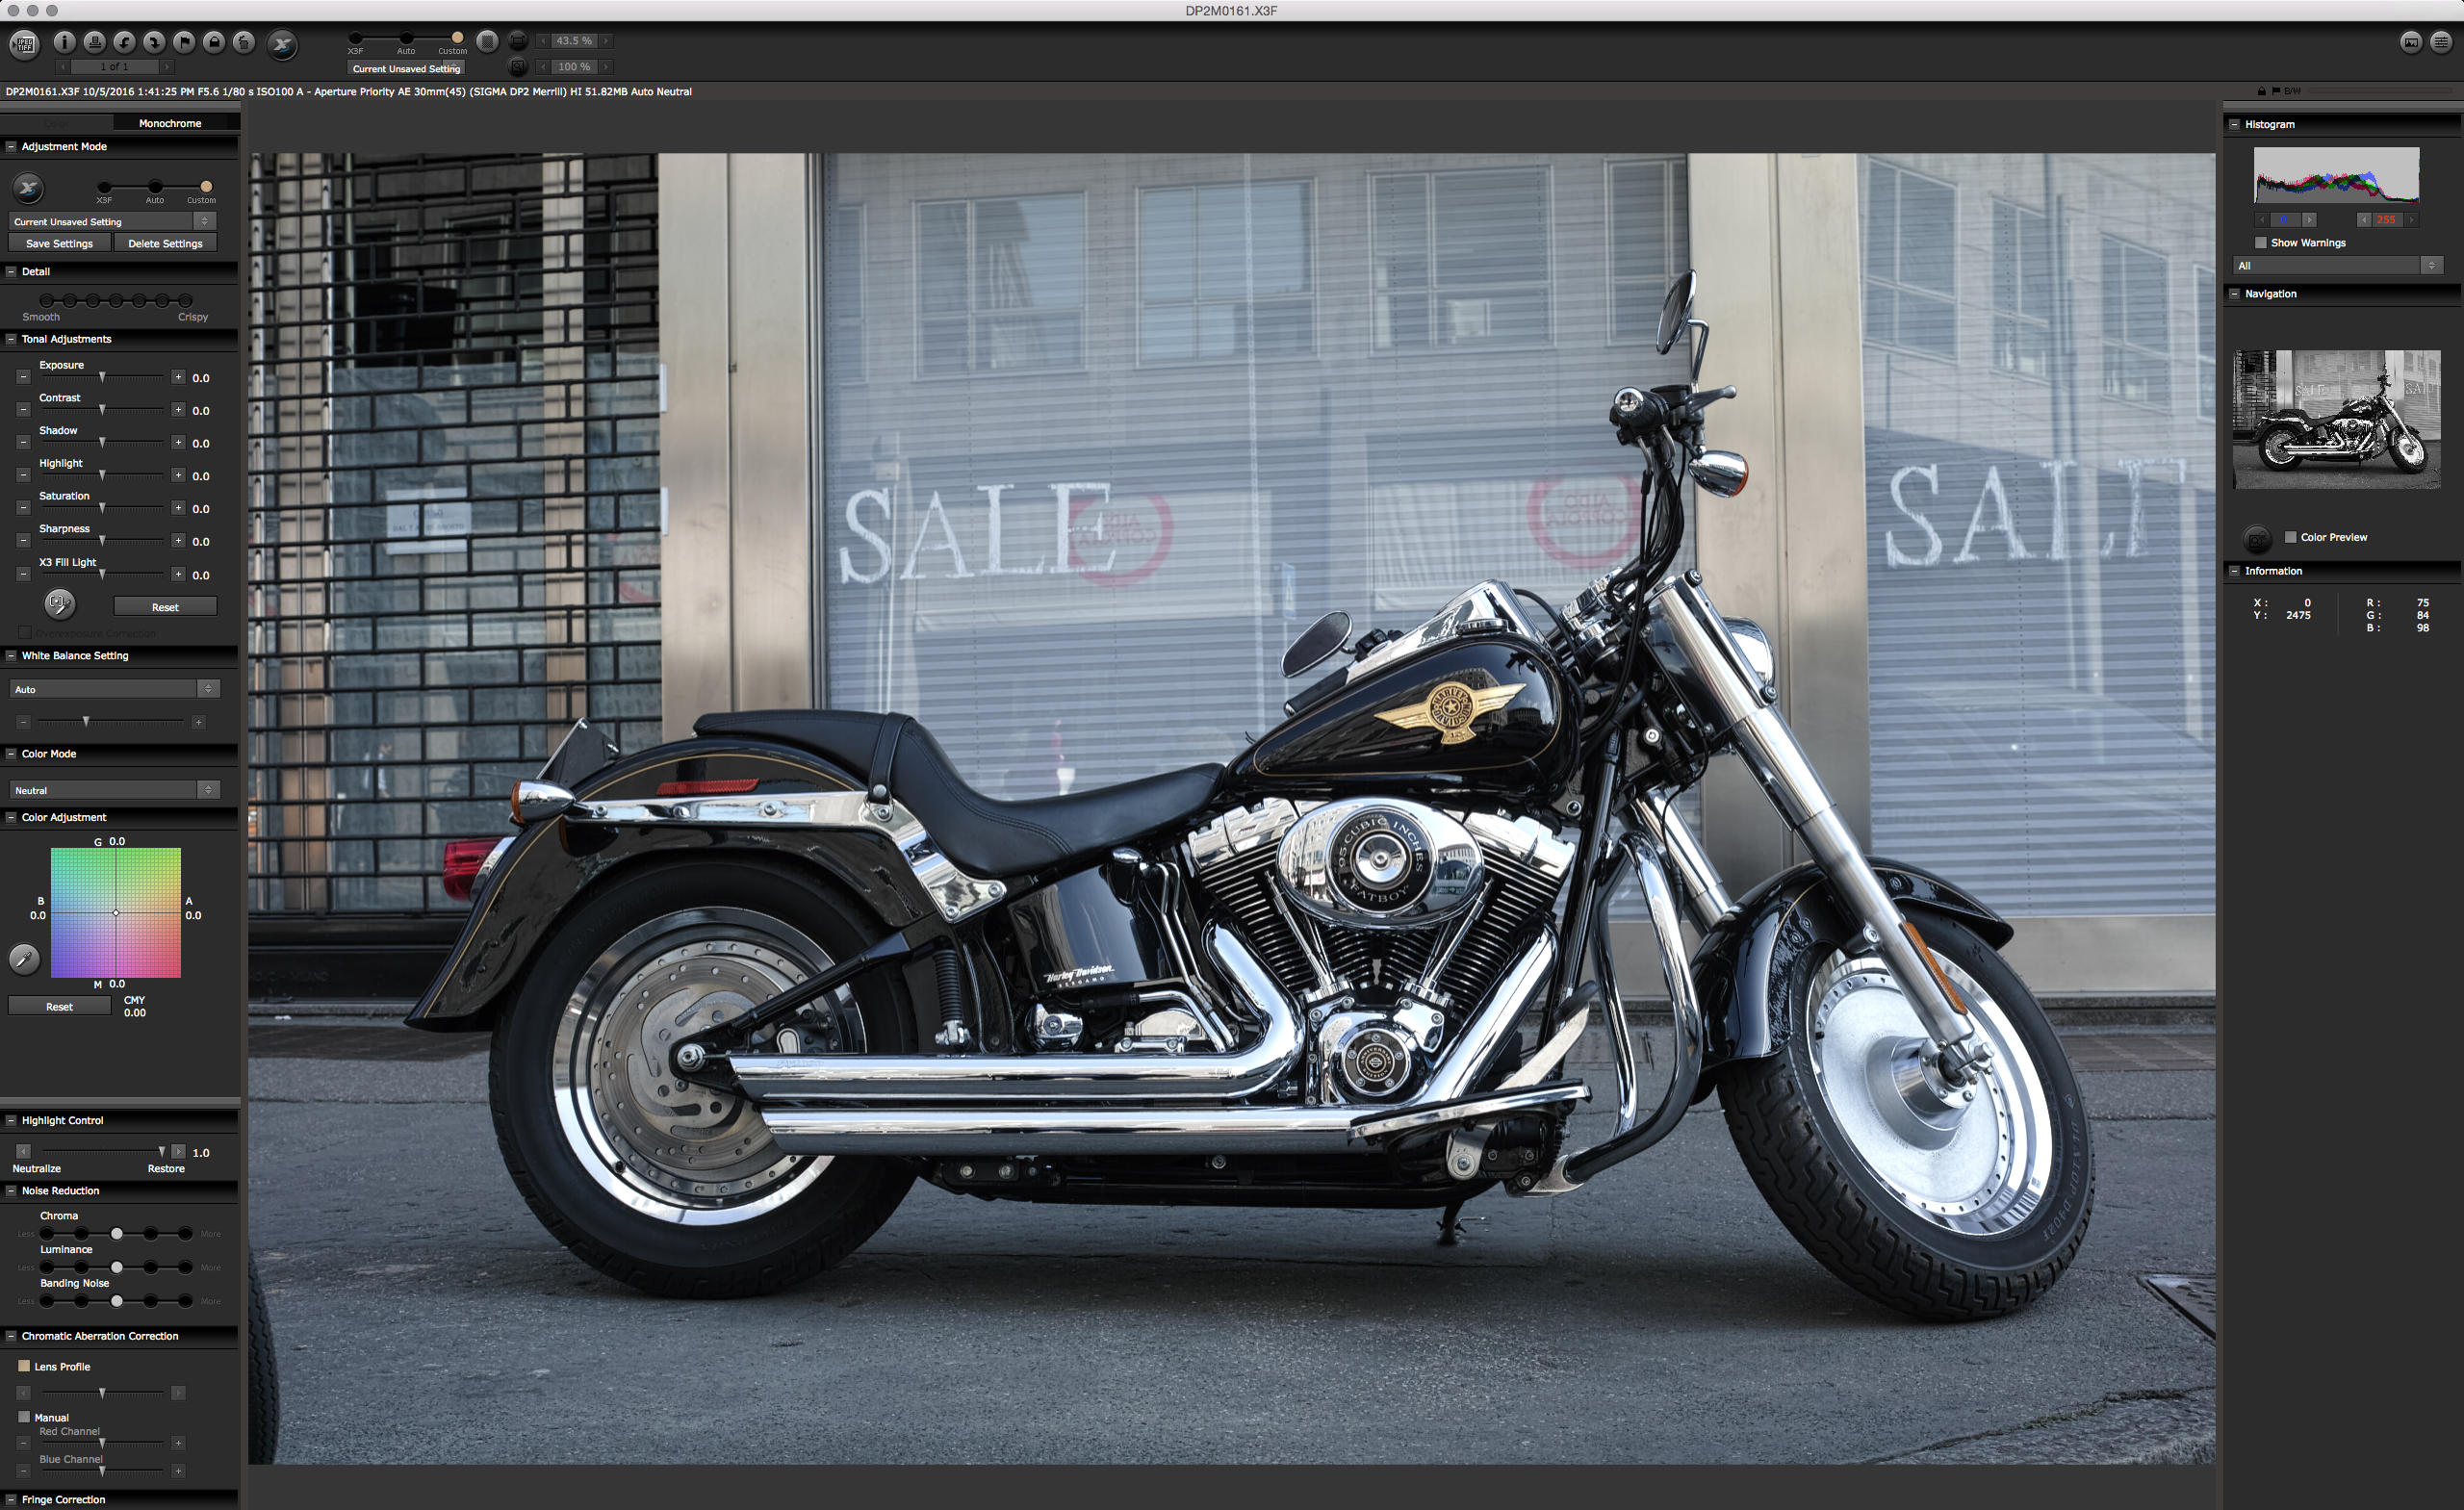The height and width of the screenshot is (1510, 2464).
Task: Open Current Unsaved Setting dropdown in left panel
Action: pyautogui.click(x=112, y=221)
